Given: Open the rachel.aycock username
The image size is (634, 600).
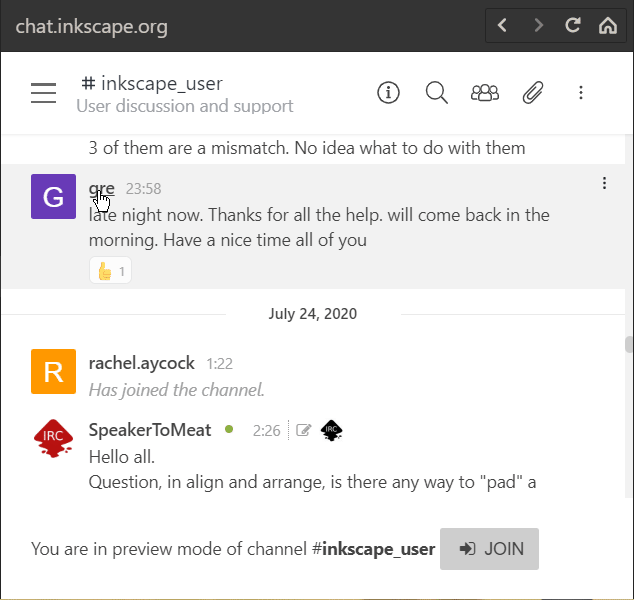Looking at the screenshot, I should pyautogui.click(x=142, y=363).
